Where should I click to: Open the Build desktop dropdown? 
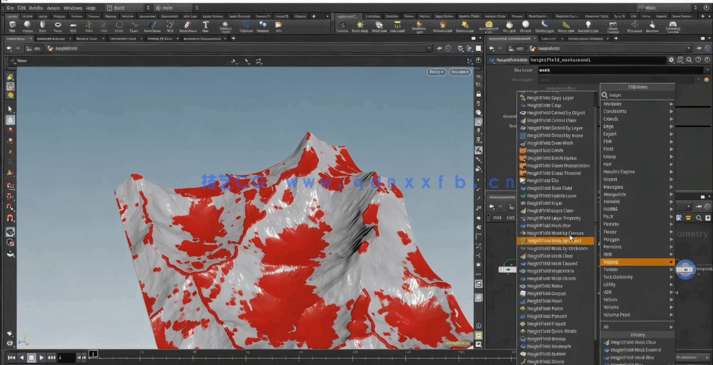click(x=130, y=8)
